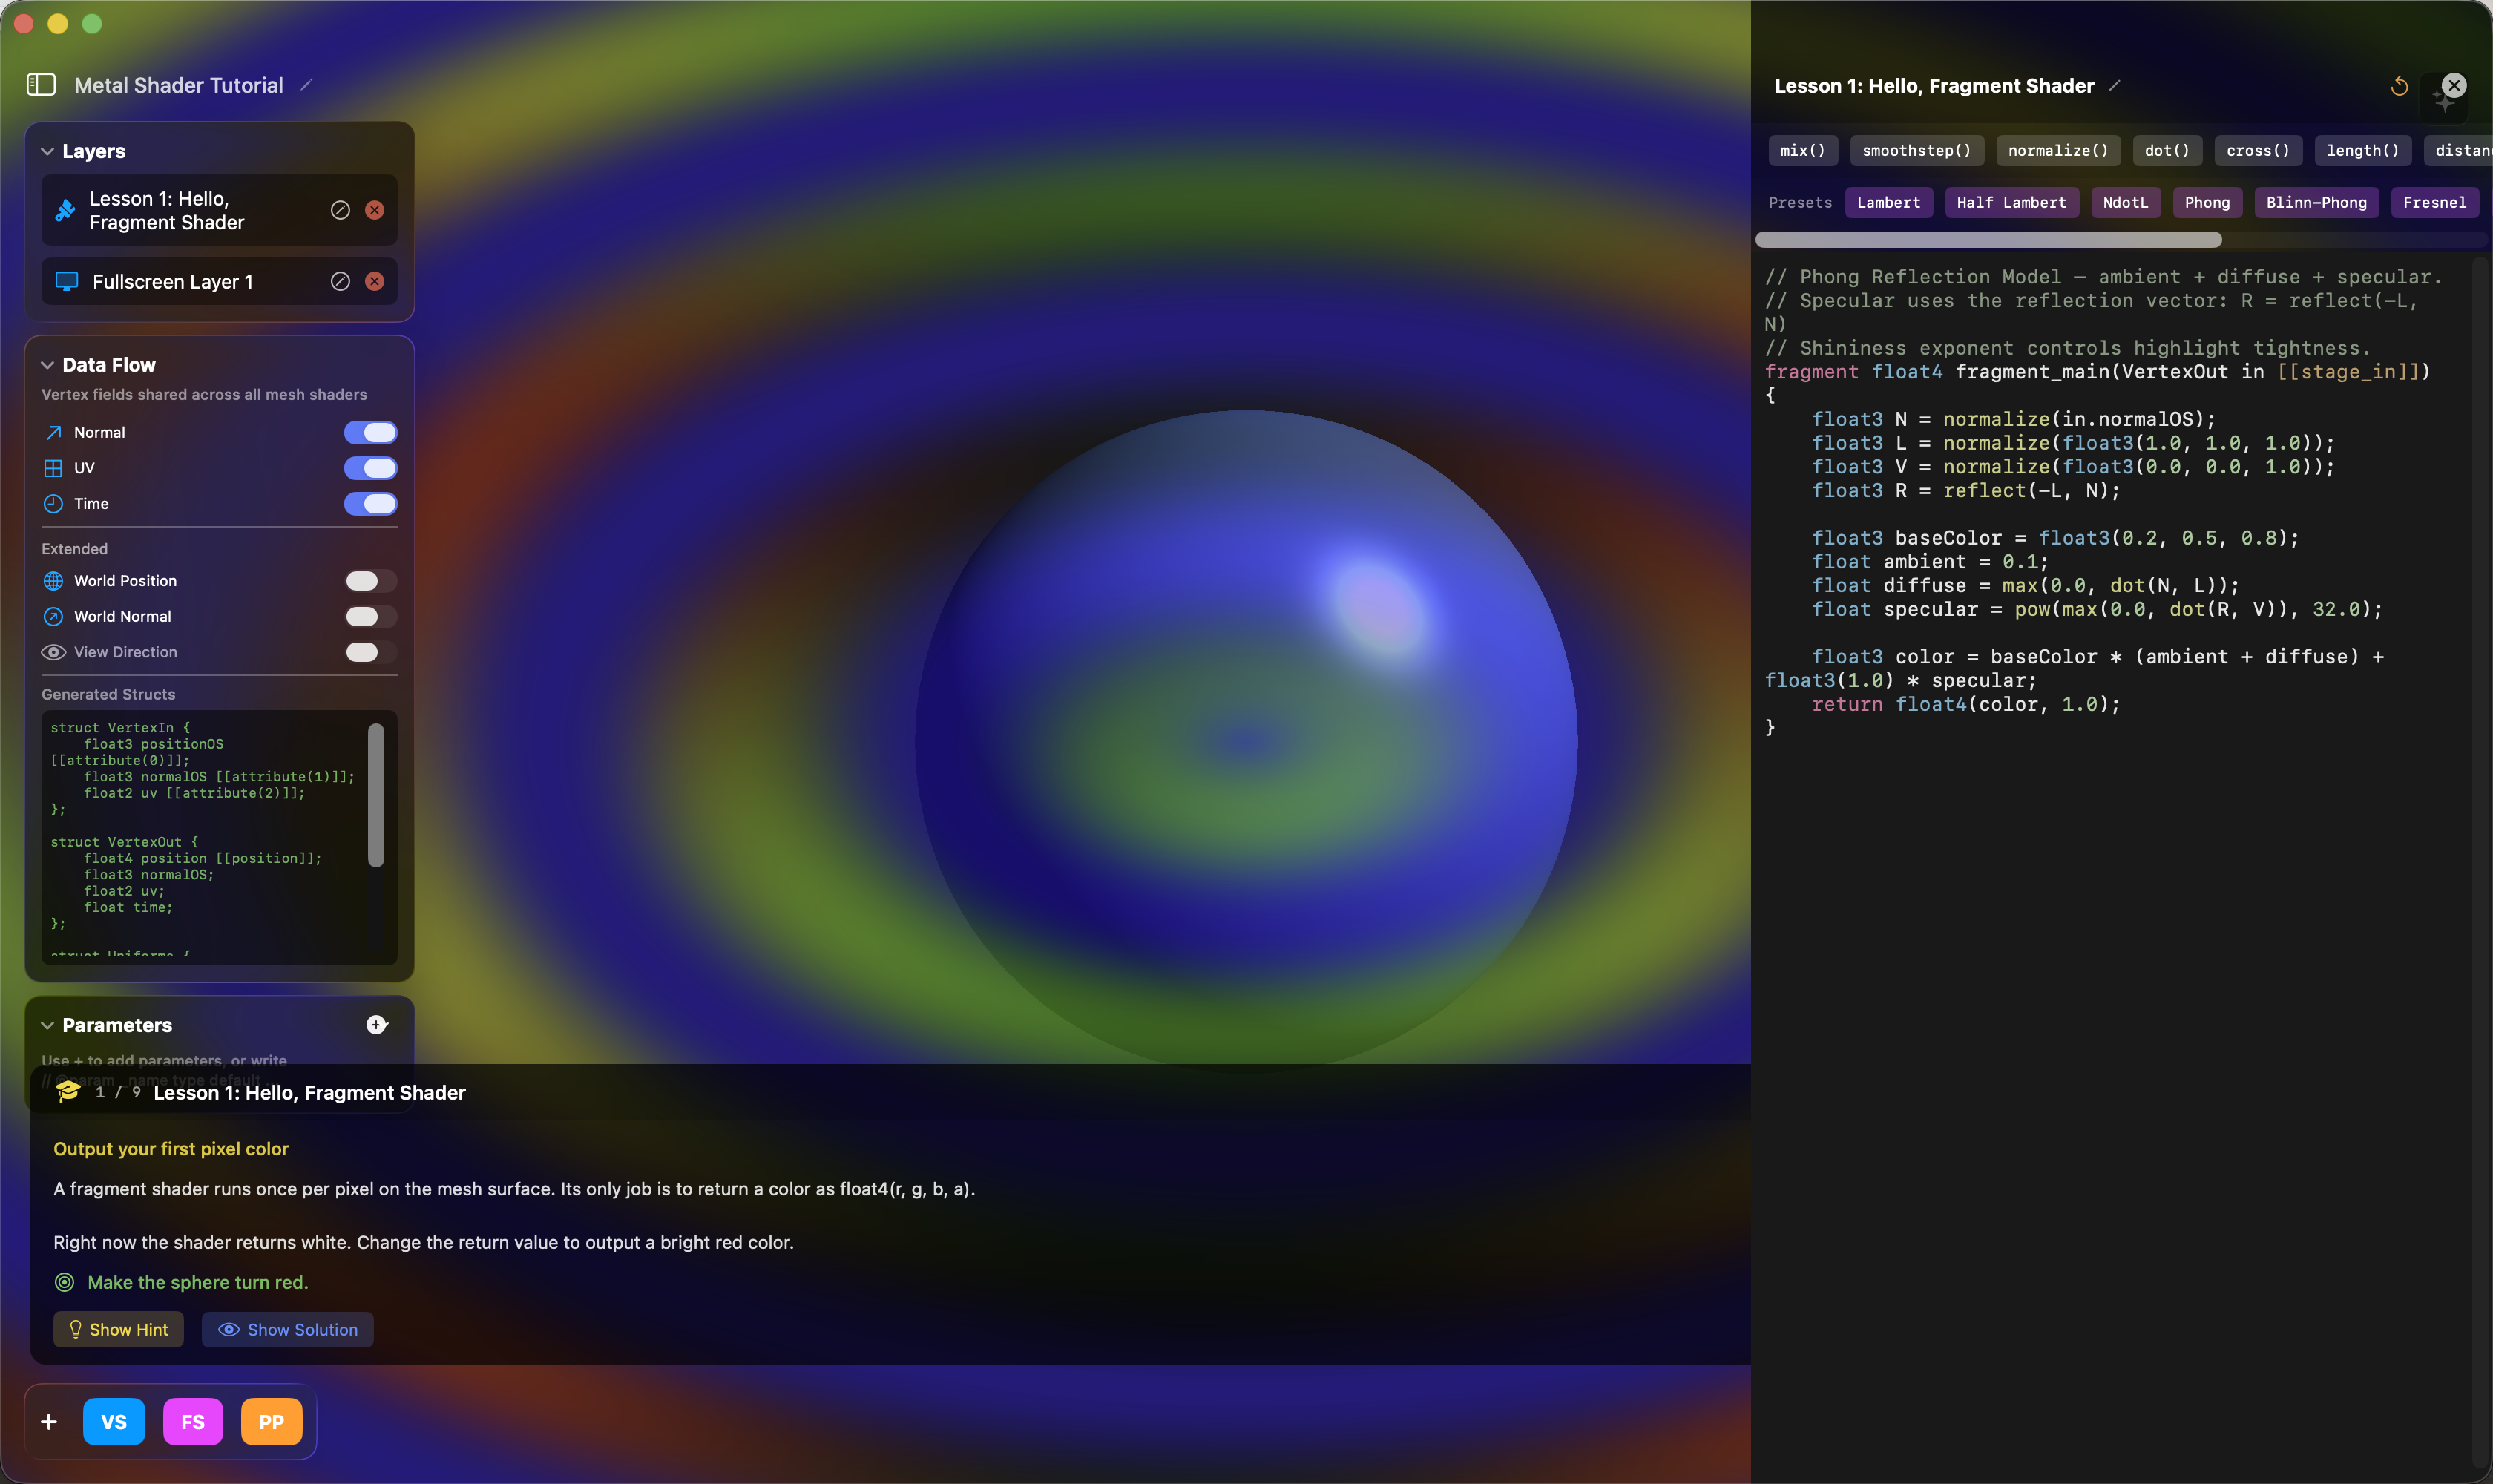Insert the normalize() snippet
The height and width of the screenshot is (1484, 2493).
click(x=2058, y=151)
